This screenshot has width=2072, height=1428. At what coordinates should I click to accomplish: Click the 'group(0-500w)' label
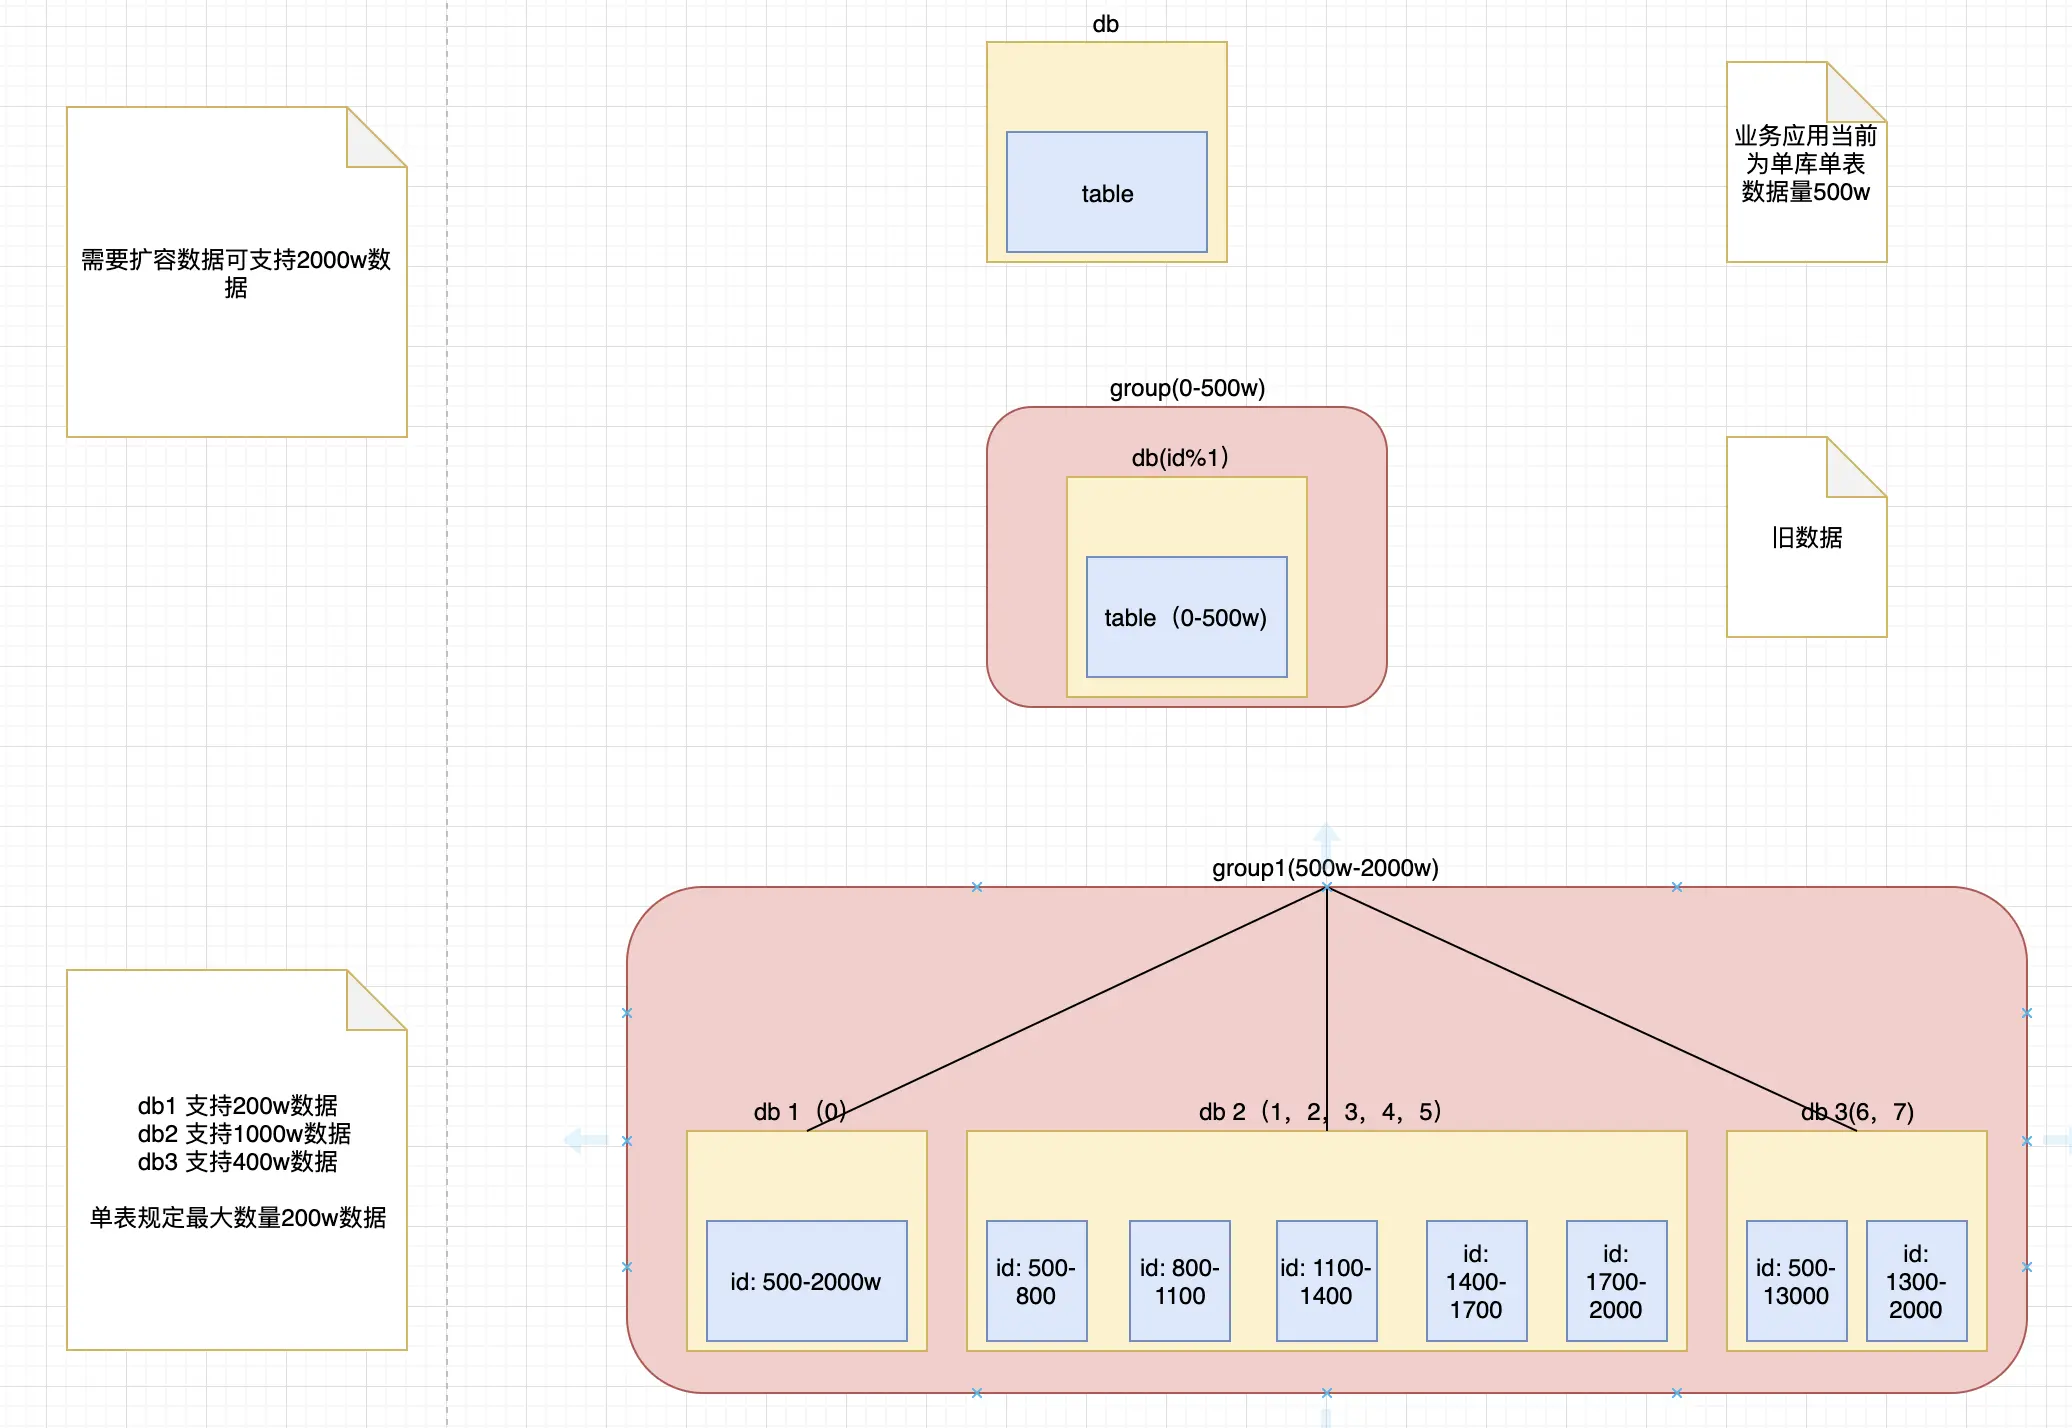1187,388
